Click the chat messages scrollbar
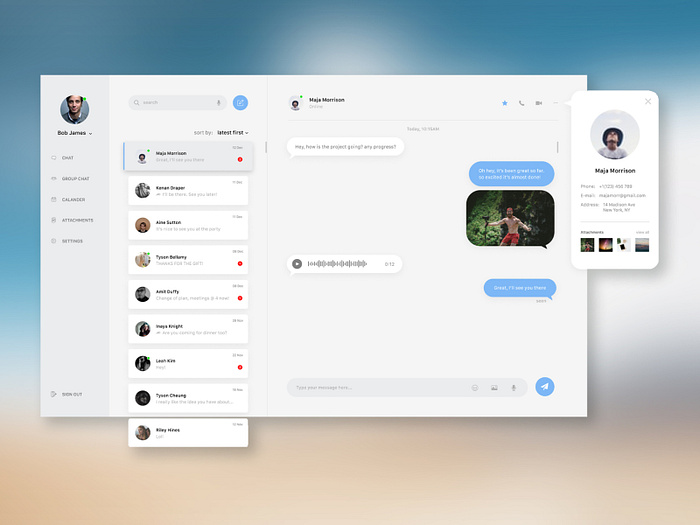Image resolution: width=700 pixels, height=525 pixels. click(x=558, y=147)
